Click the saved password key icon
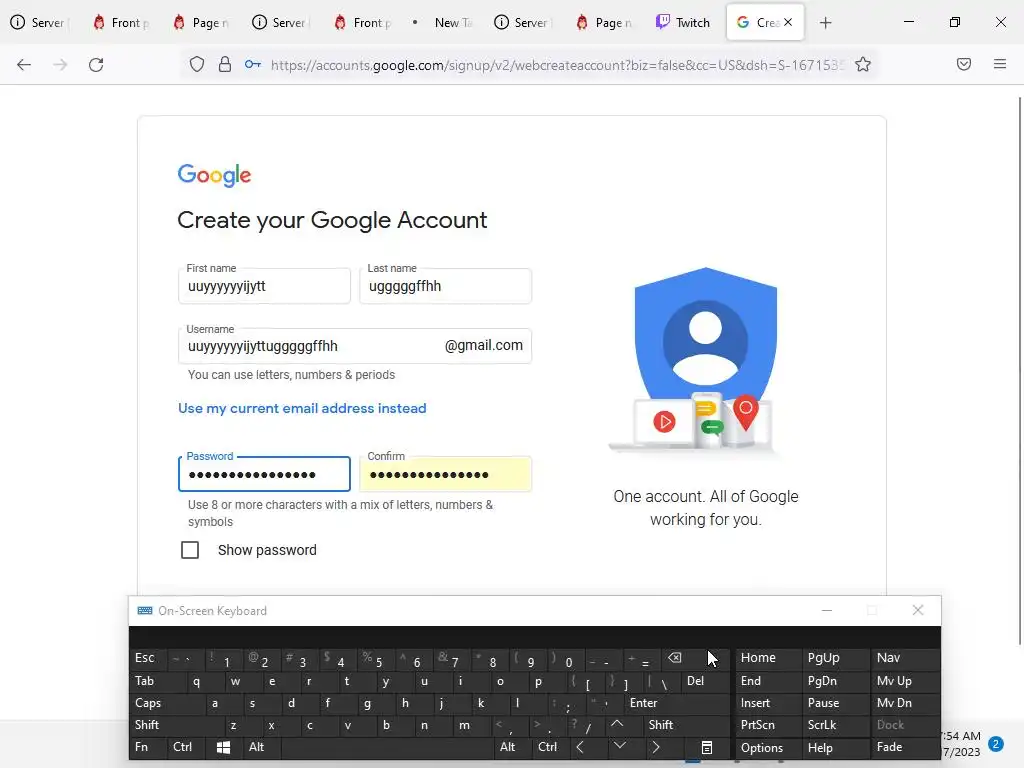The height and width of the screenshot is (768, 1024). (253, 64)
